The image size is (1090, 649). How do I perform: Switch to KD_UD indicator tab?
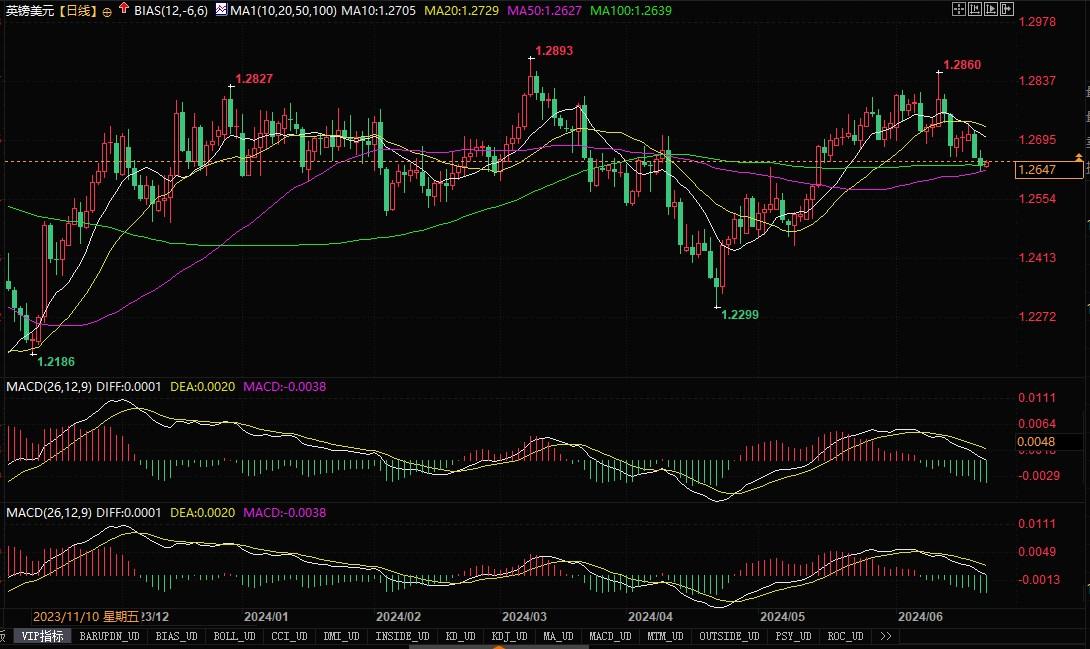pyautogui.click(x=460, y=636)
